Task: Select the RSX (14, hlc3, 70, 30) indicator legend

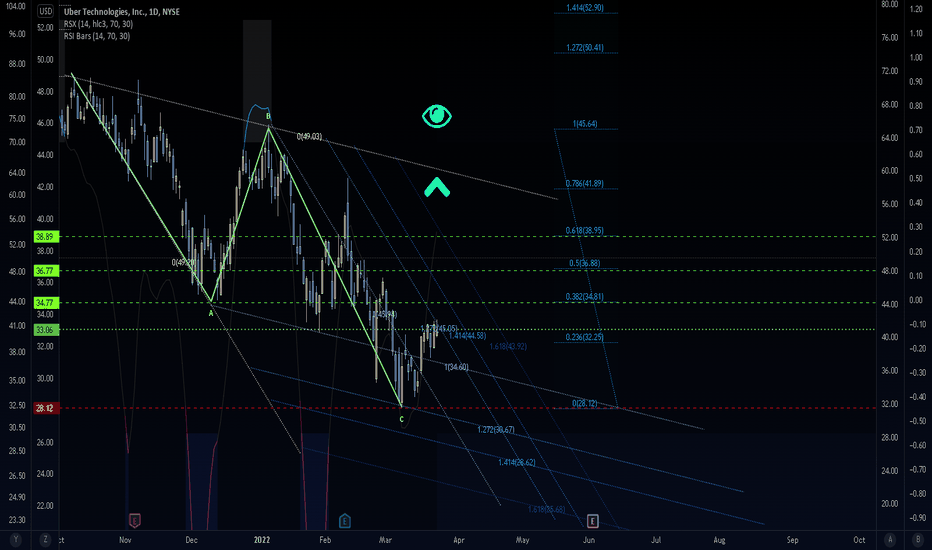Action: tap(98, 24)
